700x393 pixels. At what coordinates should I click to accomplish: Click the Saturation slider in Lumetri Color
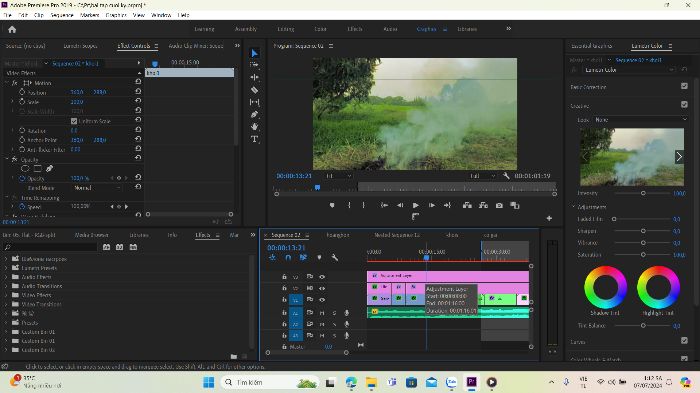[643, 255]
